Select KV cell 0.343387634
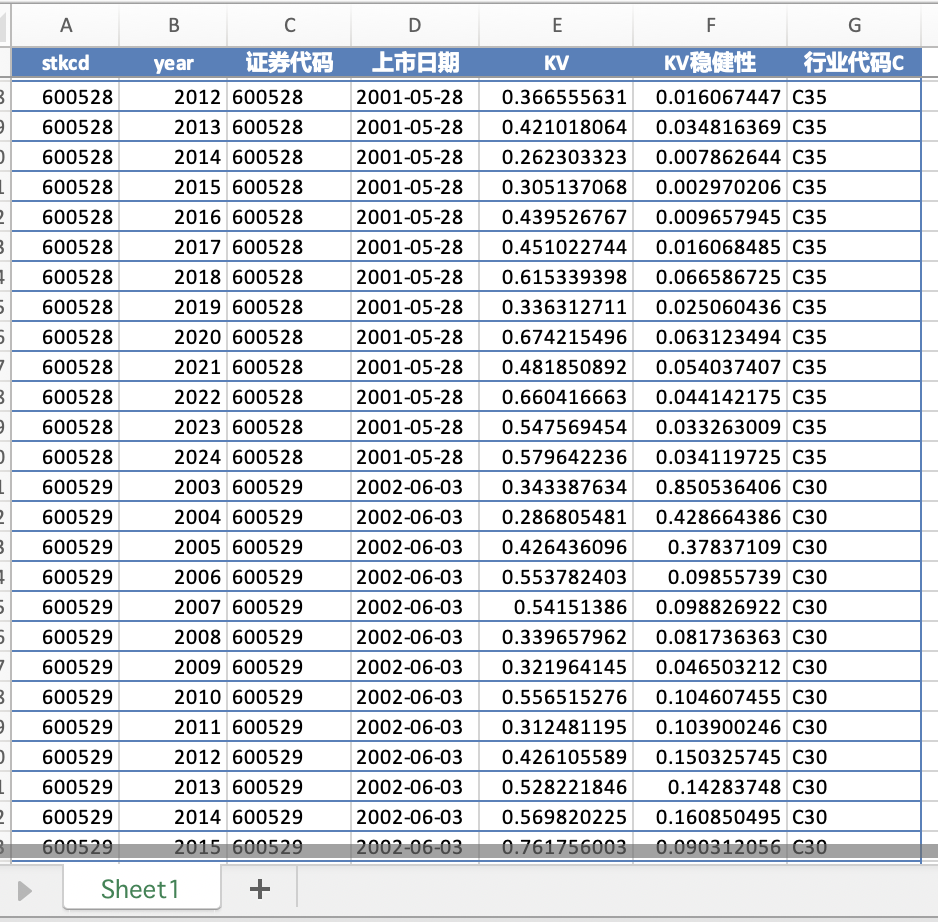This screenshot has height=922, width=938. 556,486
